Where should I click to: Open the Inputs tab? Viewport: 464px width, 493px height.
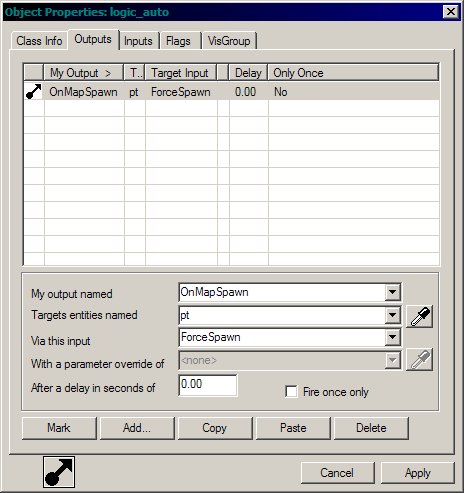pos(138,41)
